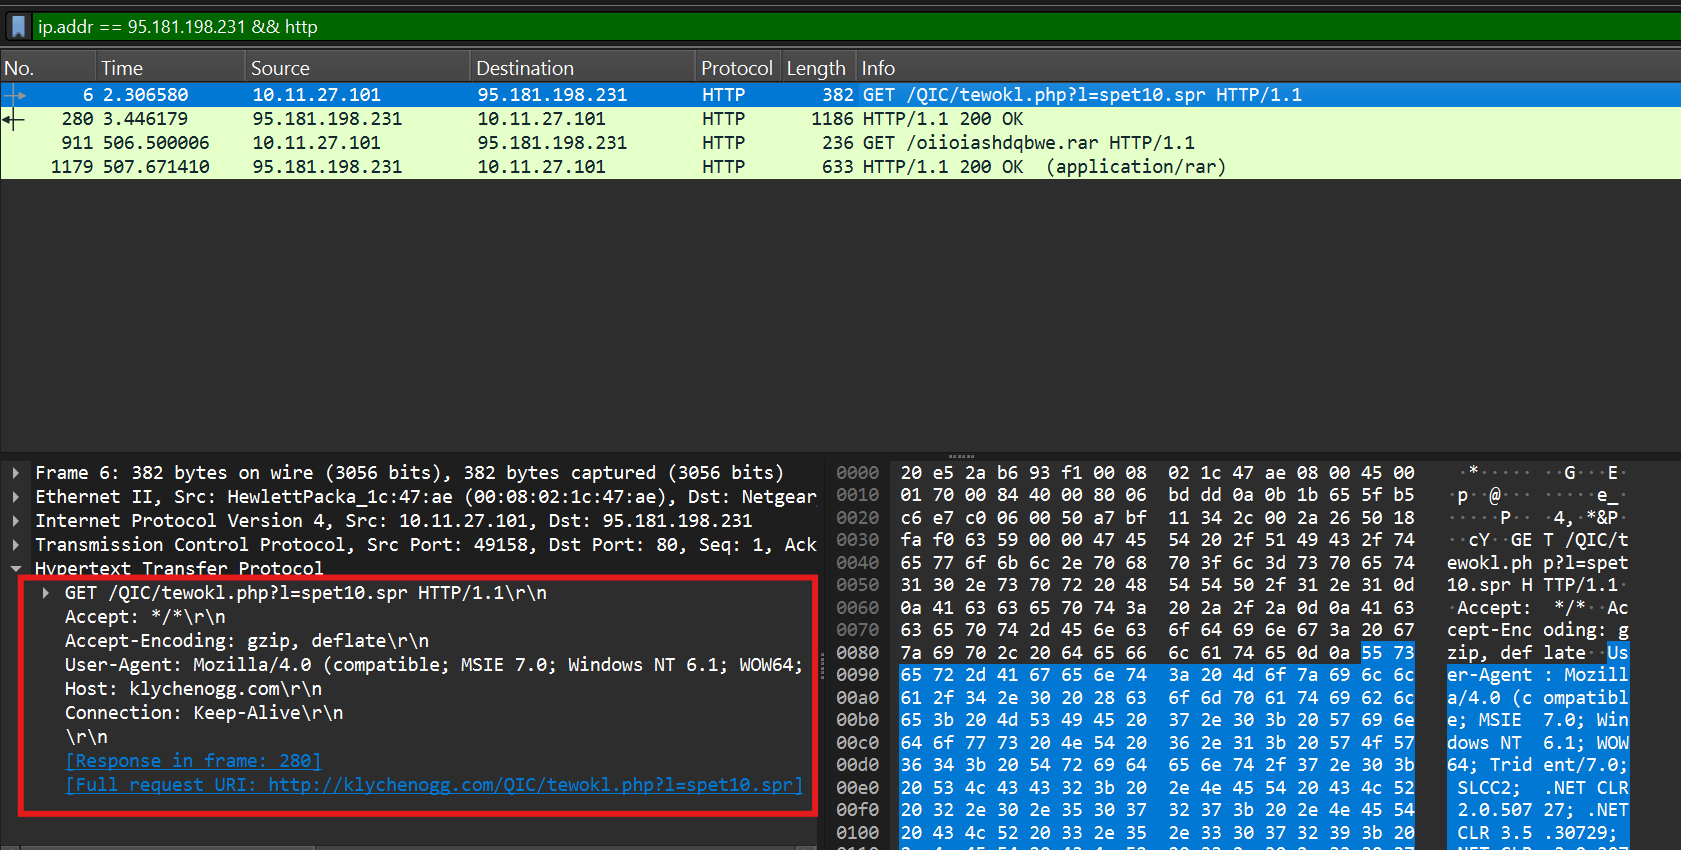Image resolution: width=1681 pixels, height=850 pixels.
Task: Select packet 1179 application/rar response row
Action: click(840, 167)
